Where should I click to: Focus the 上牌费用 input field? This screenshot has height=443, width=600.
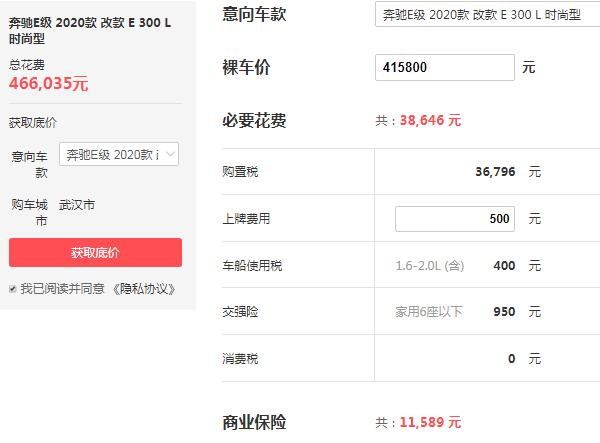click(x=455, y=218)
